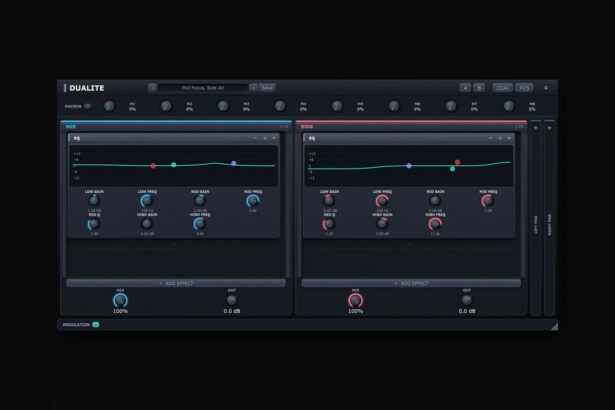
Task: Click the Side EQ High Gain knob
Action: [x=382, y=224]
